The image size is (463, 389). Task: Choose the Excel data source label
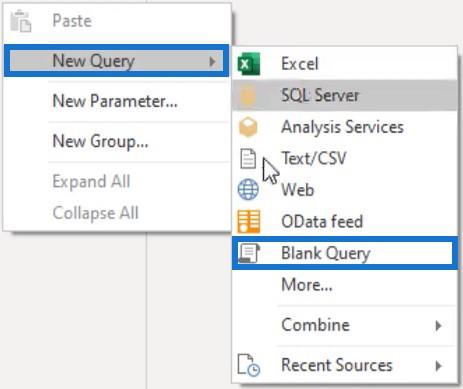[300, 64]
